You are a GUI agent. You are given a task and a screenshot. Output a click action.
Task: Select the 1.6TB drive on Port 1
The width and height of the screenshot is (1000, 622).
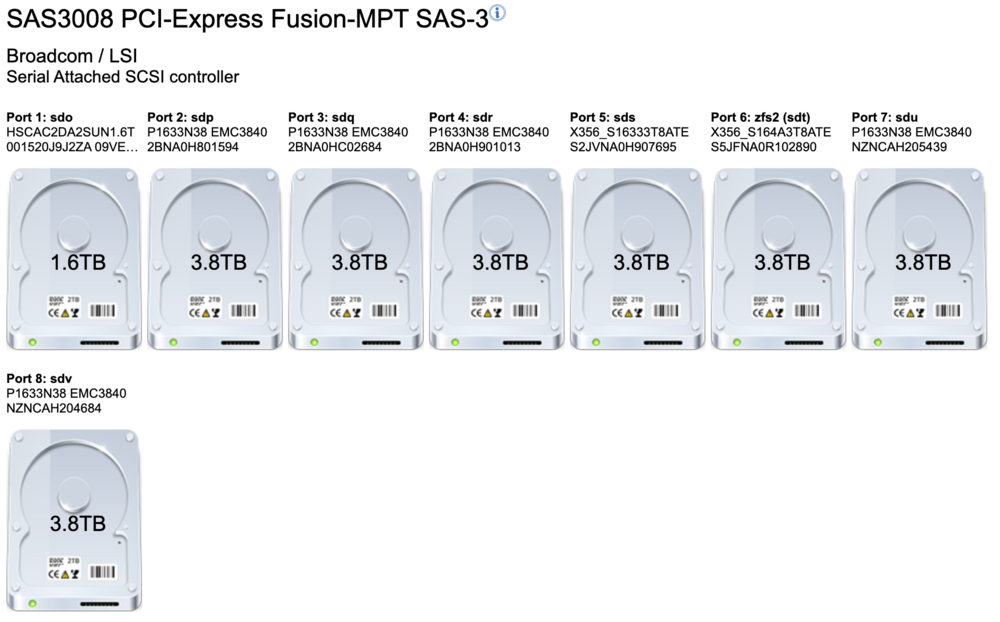pyautogui.click(x=74, y=258)
